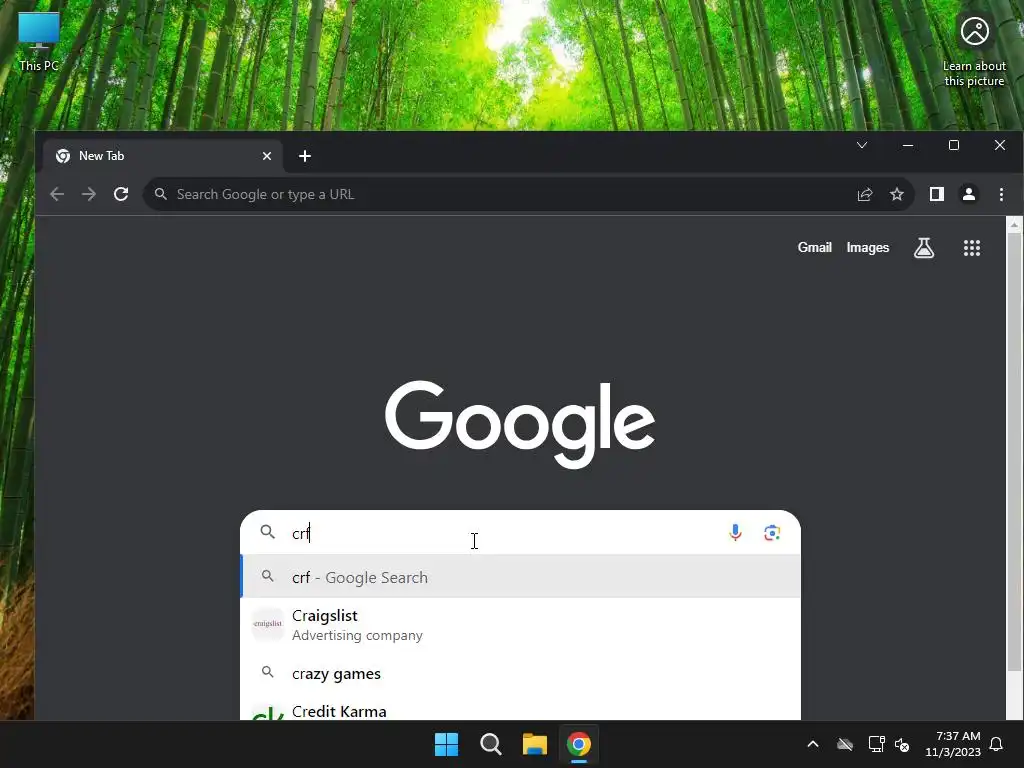Go forward to next page
Image resolution: width=1024 pixels, height=768 pixels.
click(x=89, y=194)
